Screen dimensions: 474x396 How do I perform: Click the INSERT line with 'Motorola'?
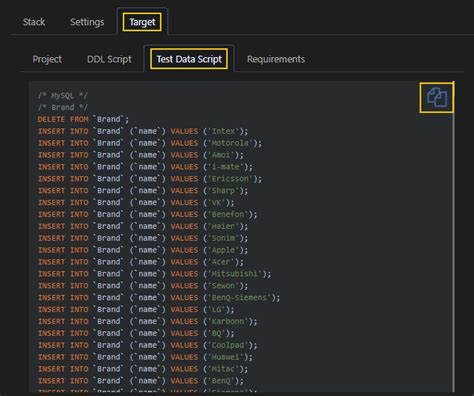pos(150,143)
